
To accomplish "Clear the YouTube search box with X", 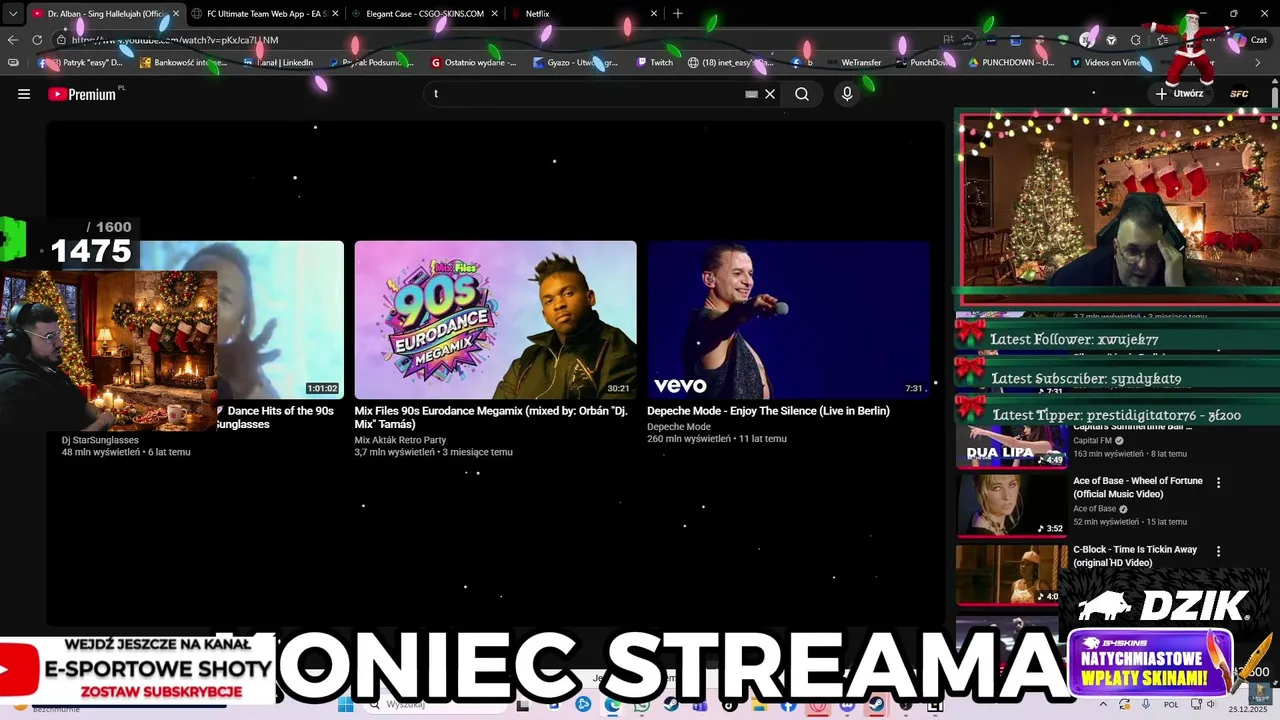I will 770,94.
